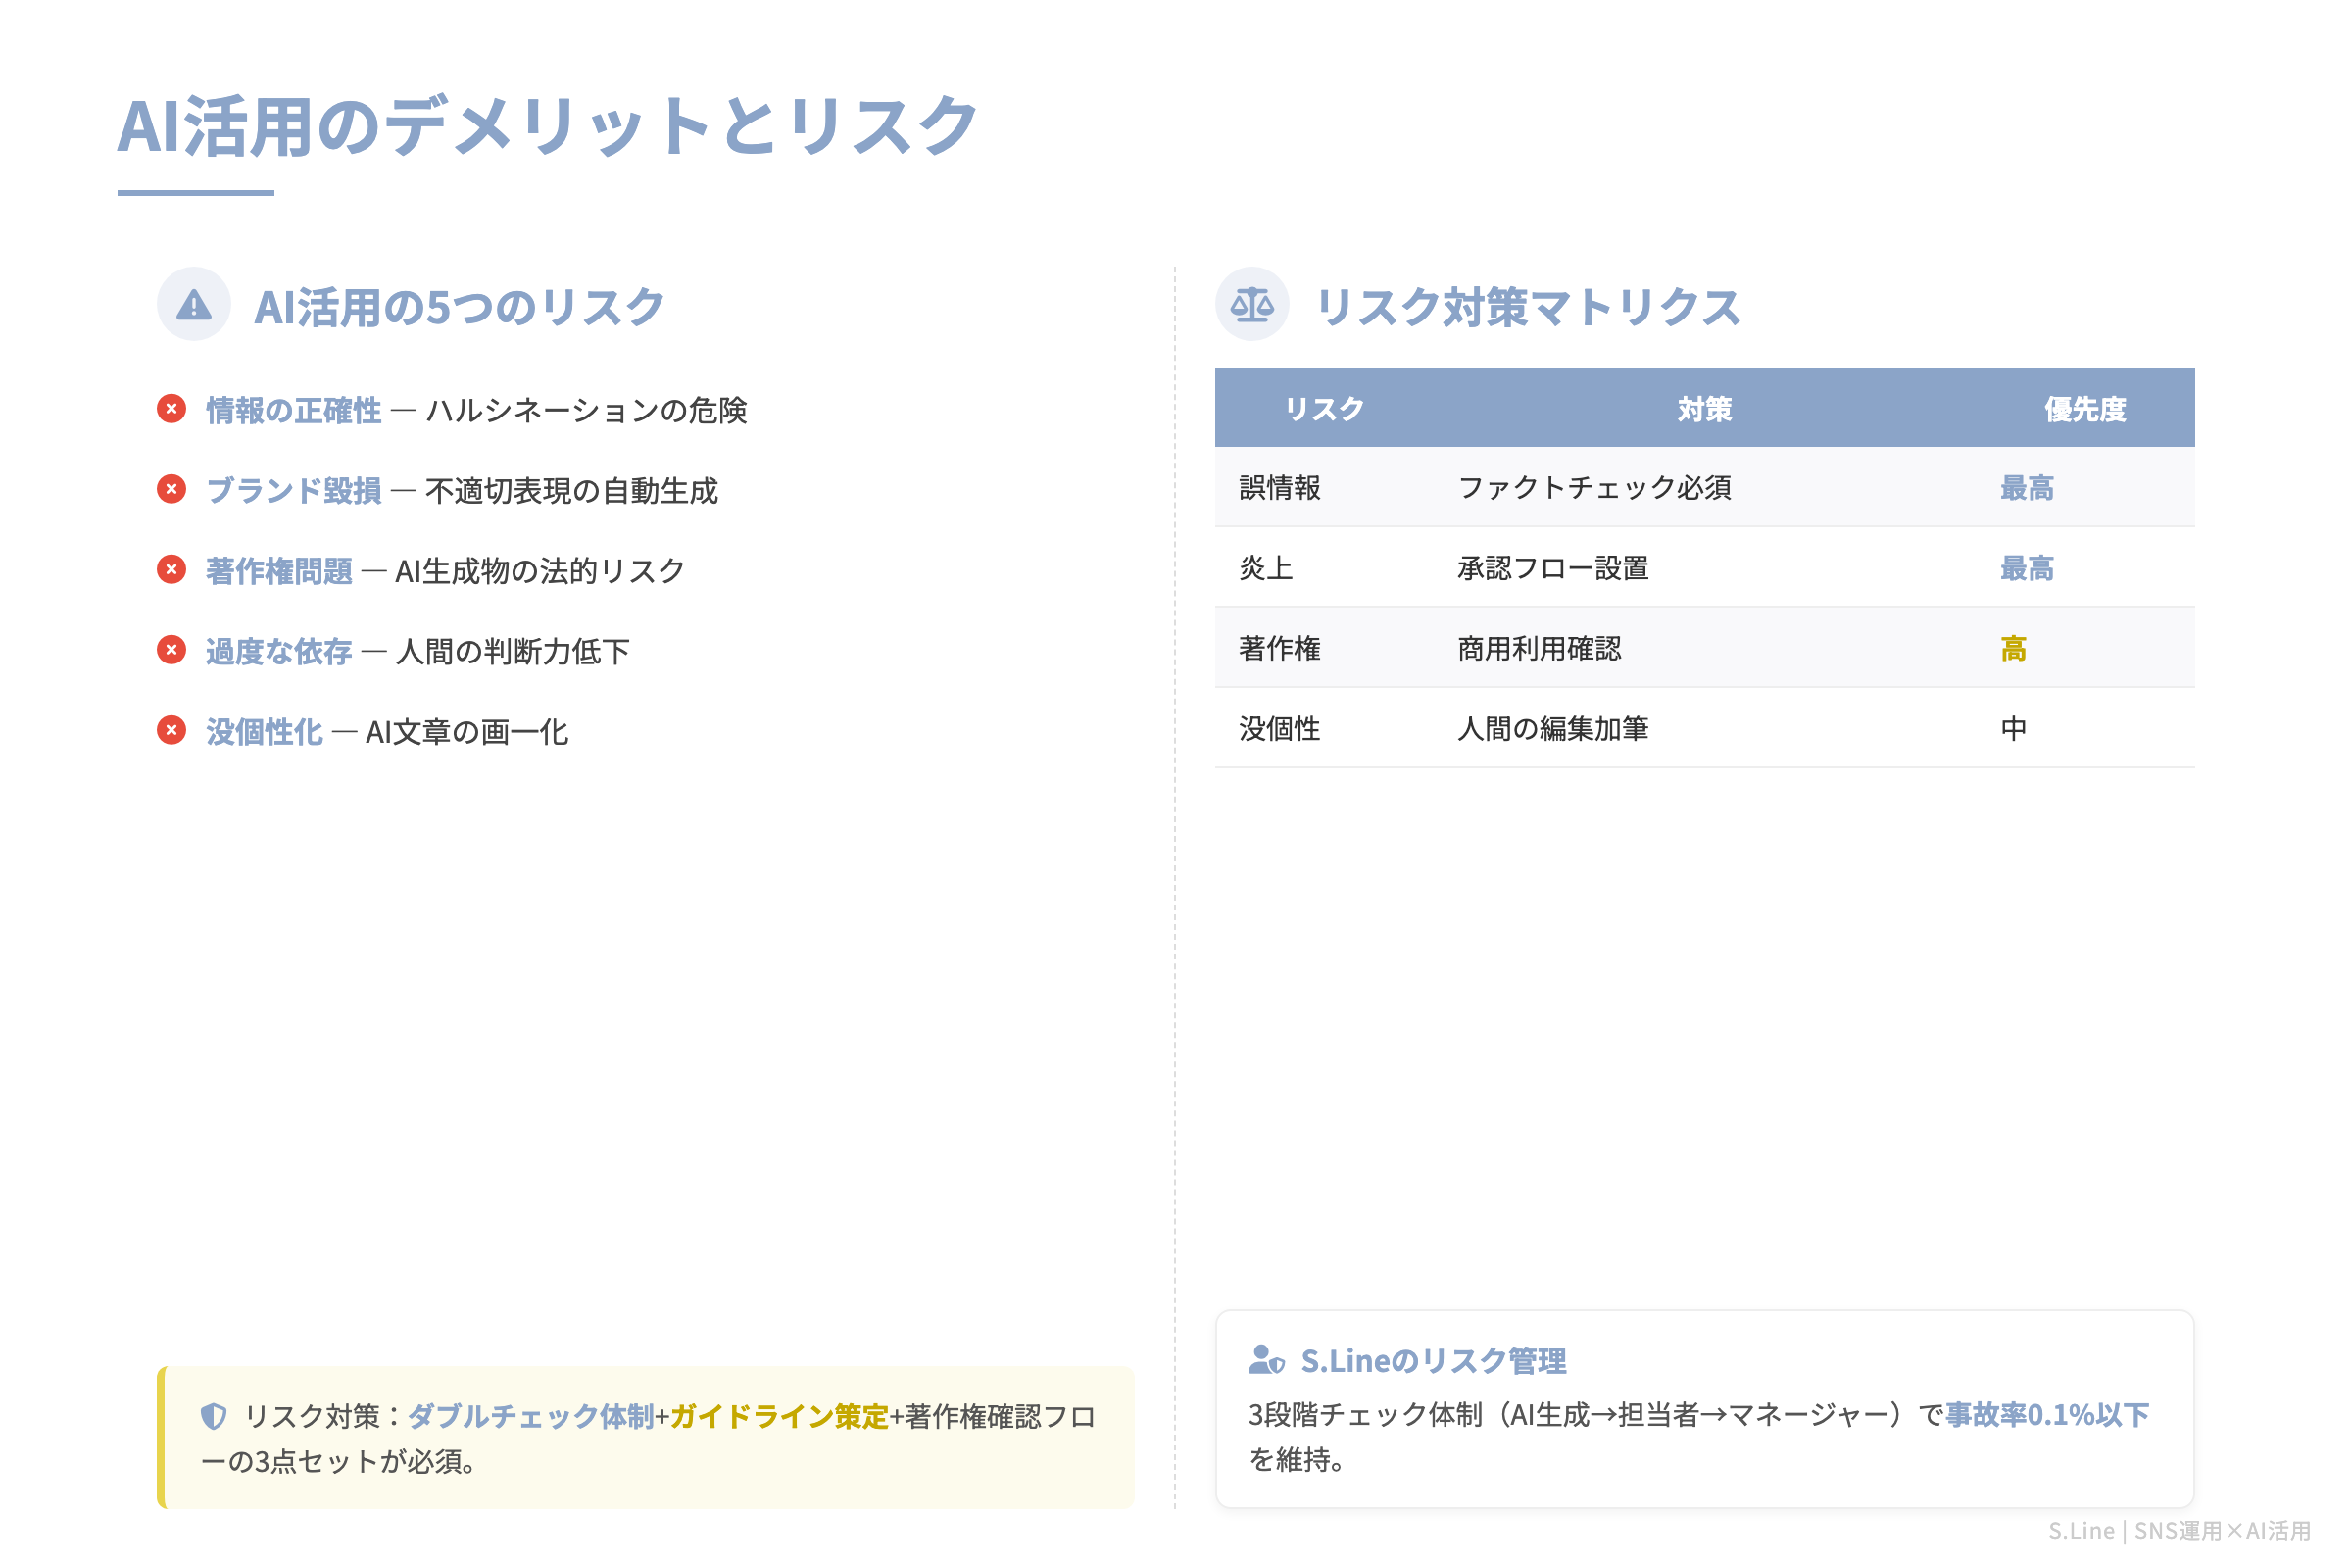Select the 情報の正確性 link

pyautogui.click(x=291, y=409)
